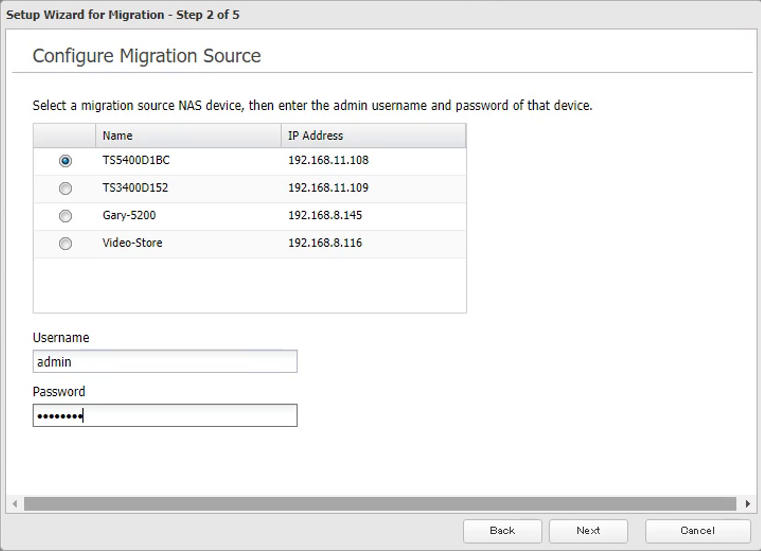Click into the Password field
This screenshot has height=551, width=761.
165,416
